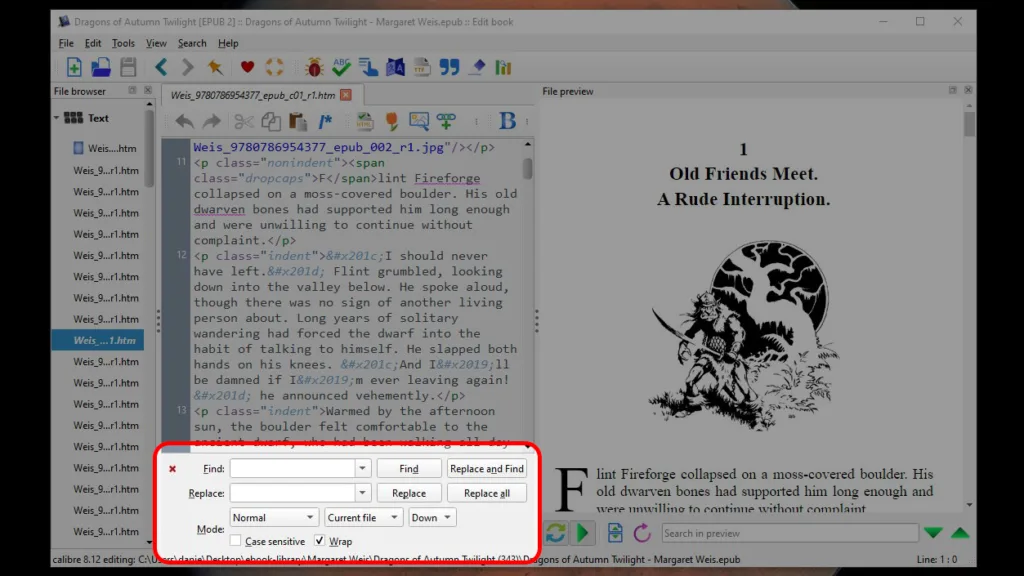Open the Smarten punctuation tool
The image size is (1024, 576).
pyautogui.click(x=449, y=67)
